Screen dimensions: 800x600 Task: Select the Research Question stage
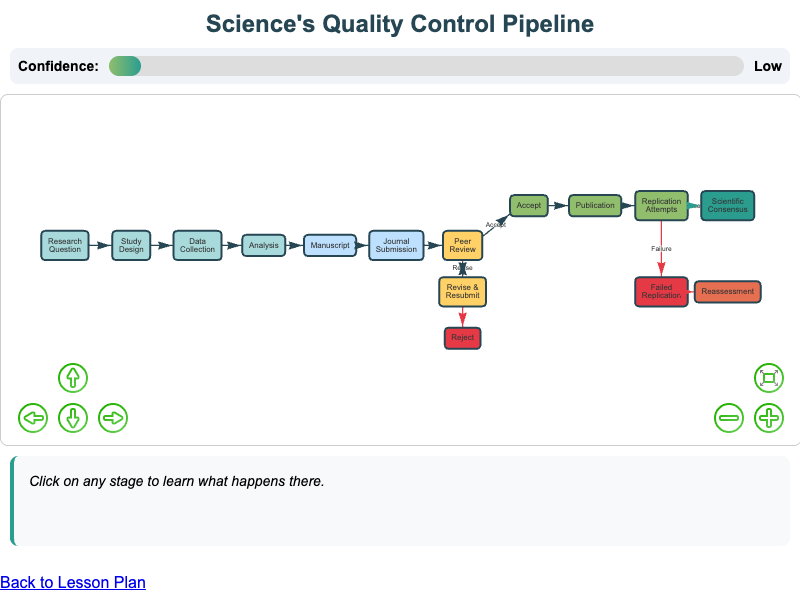point(65,245)
